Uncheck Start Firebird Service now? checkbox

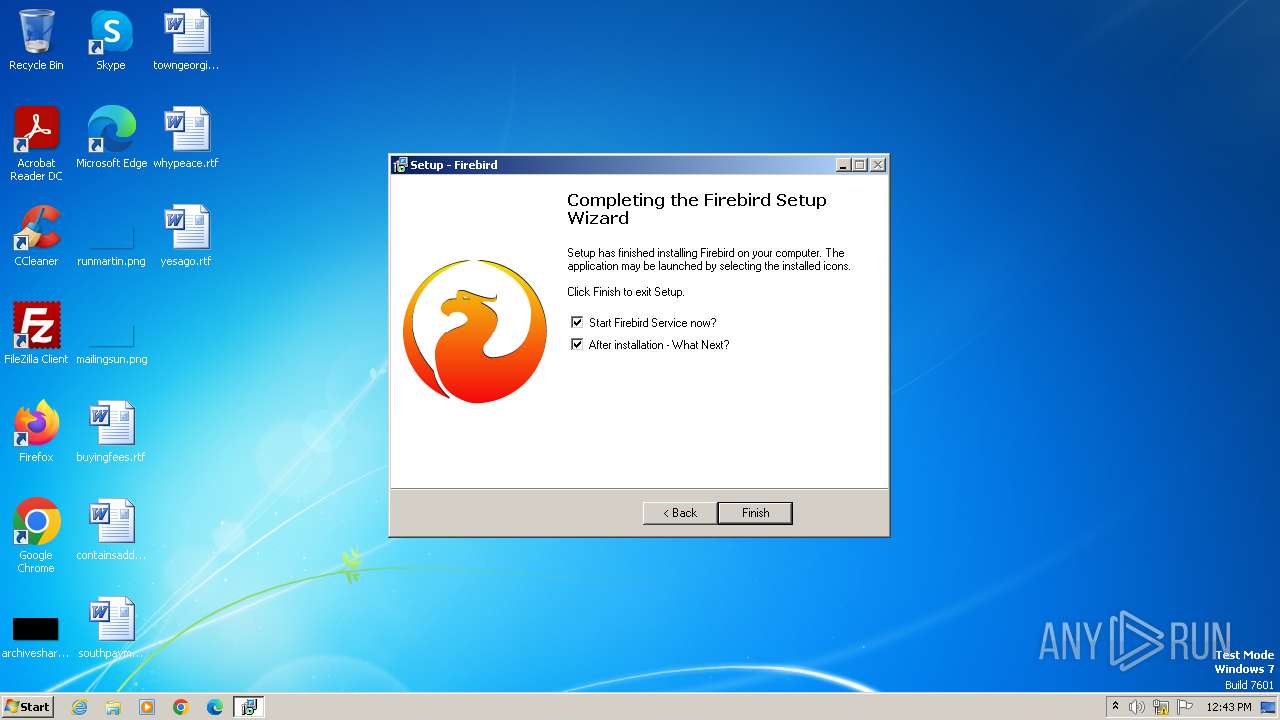click(576, 323)
